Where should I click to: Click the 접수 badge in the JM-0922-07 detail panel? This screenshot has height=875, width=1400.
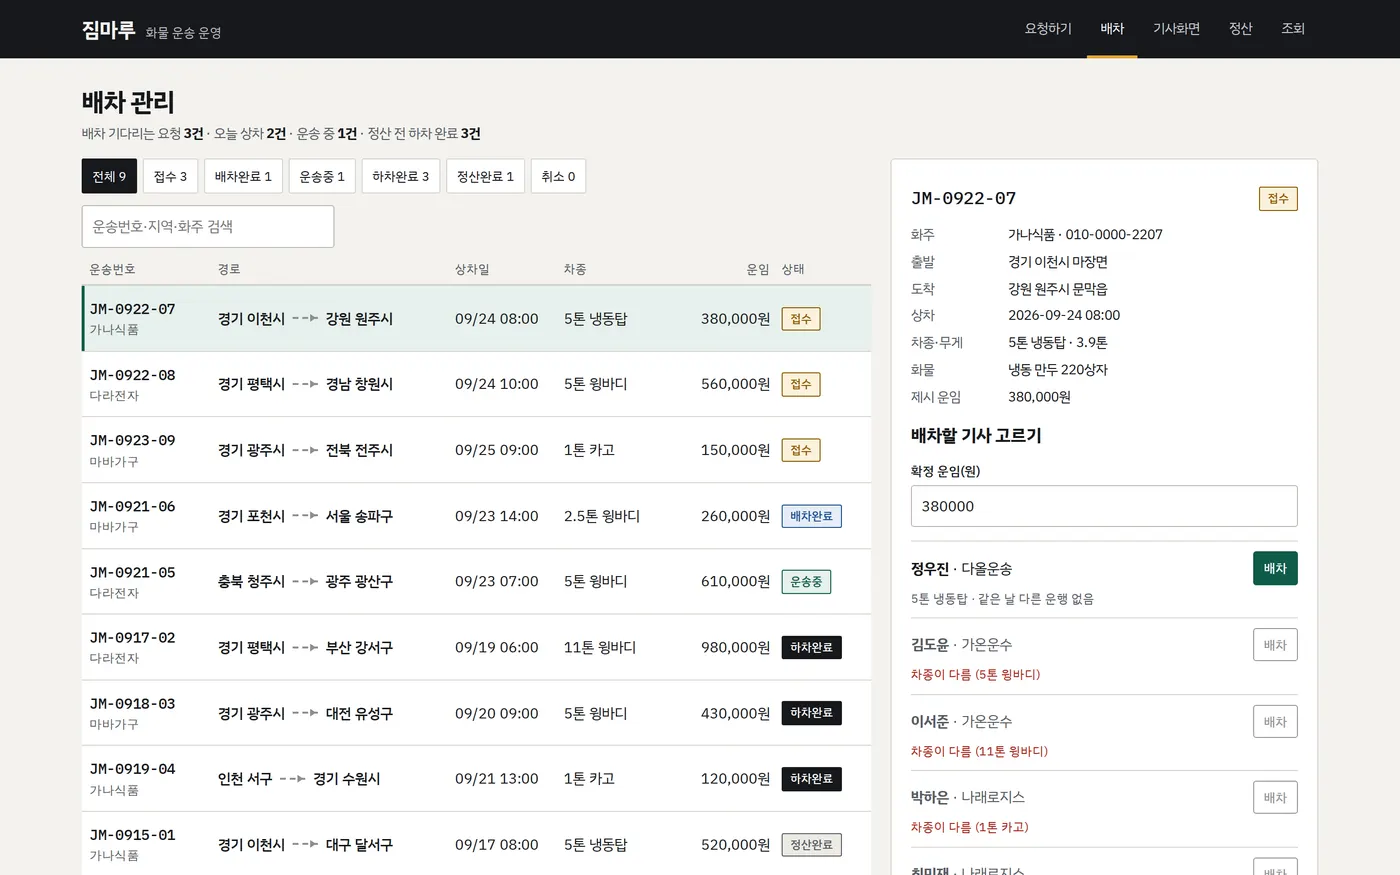1278,198
